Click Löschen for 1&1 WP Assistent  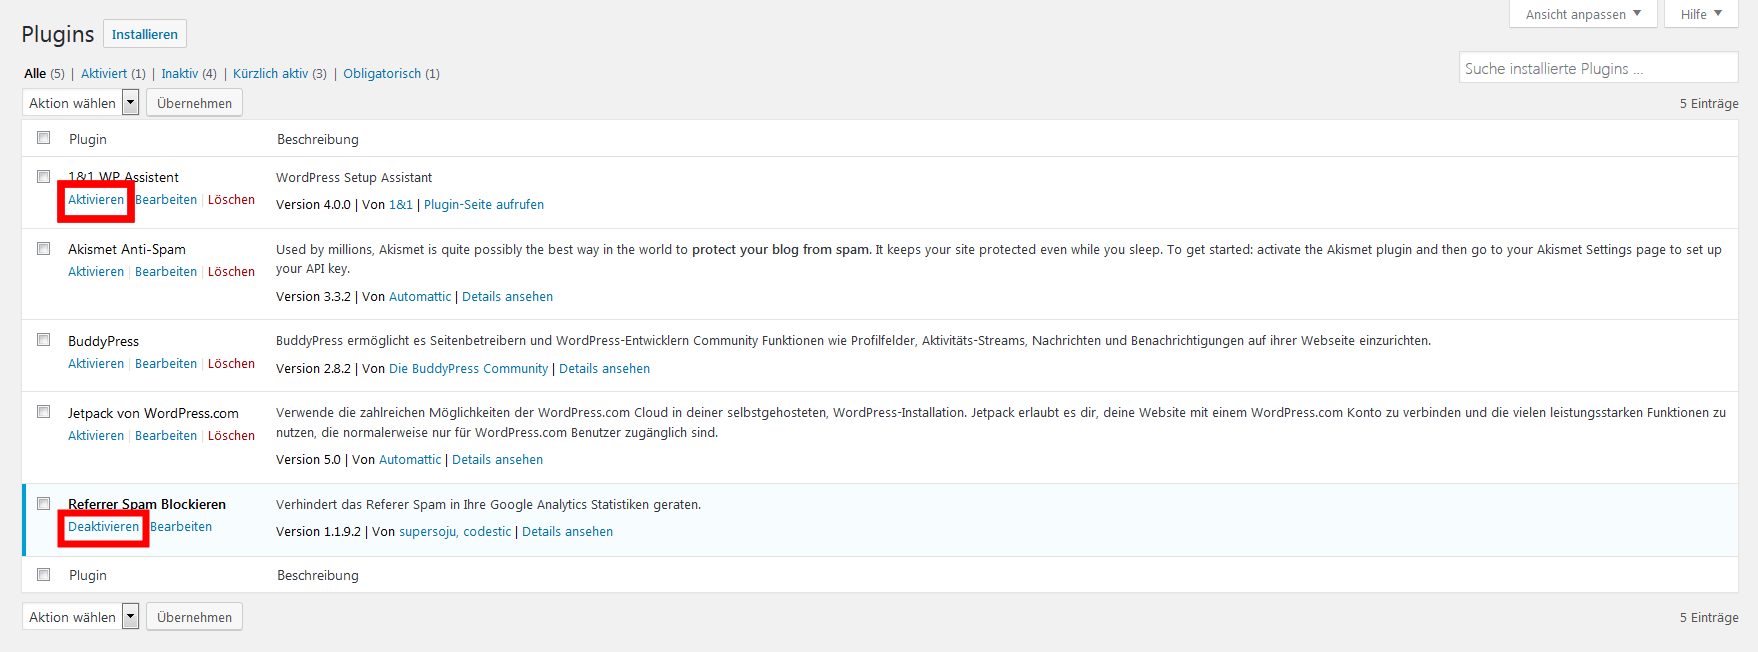(x=231, y=200)
